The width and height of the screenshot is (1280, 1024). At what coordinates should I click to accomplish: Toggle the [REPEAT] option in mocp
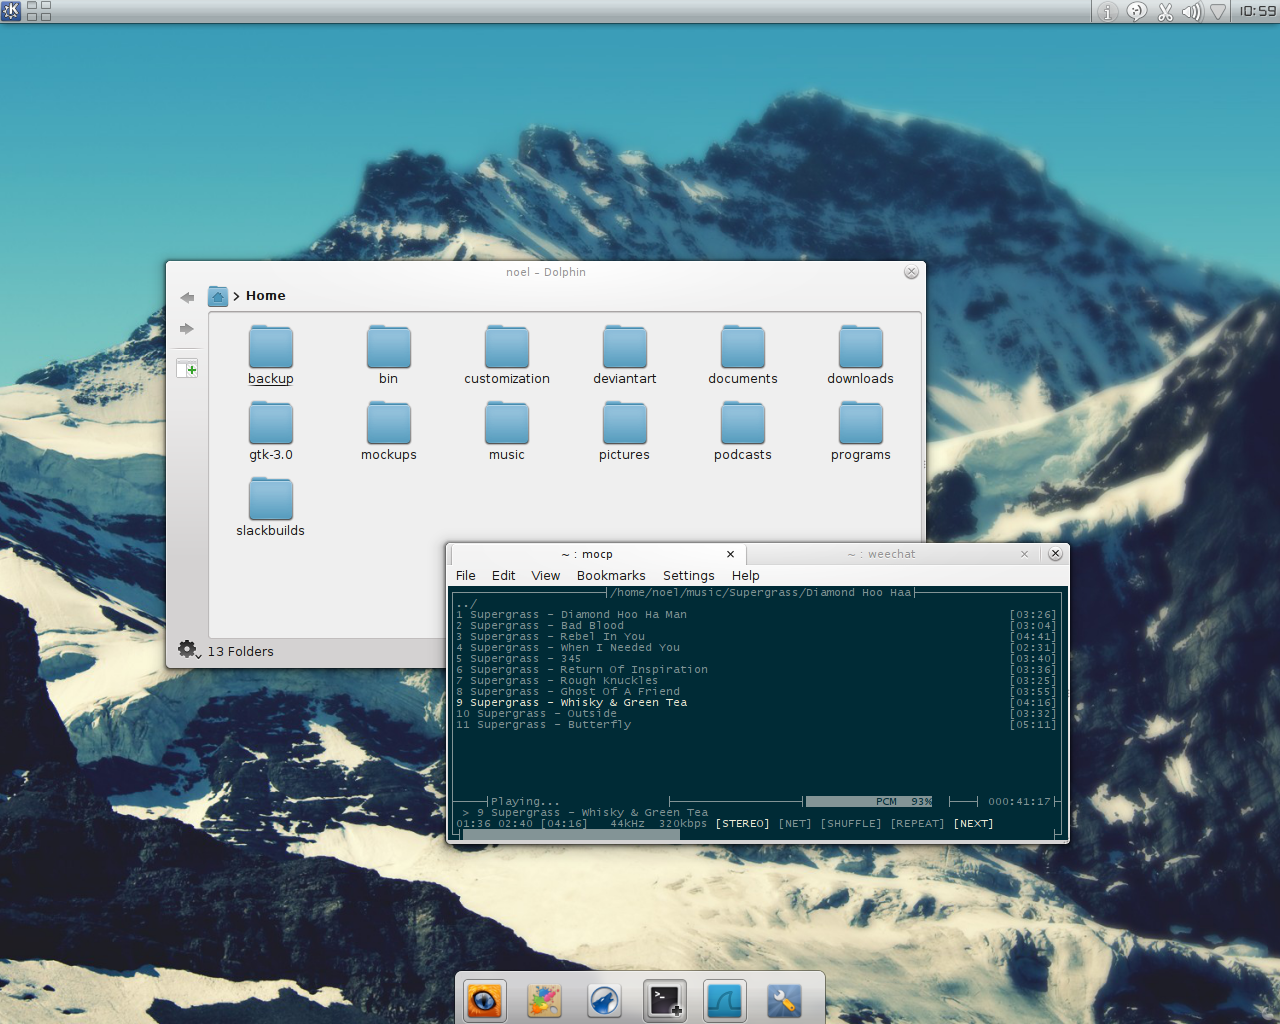917,824
